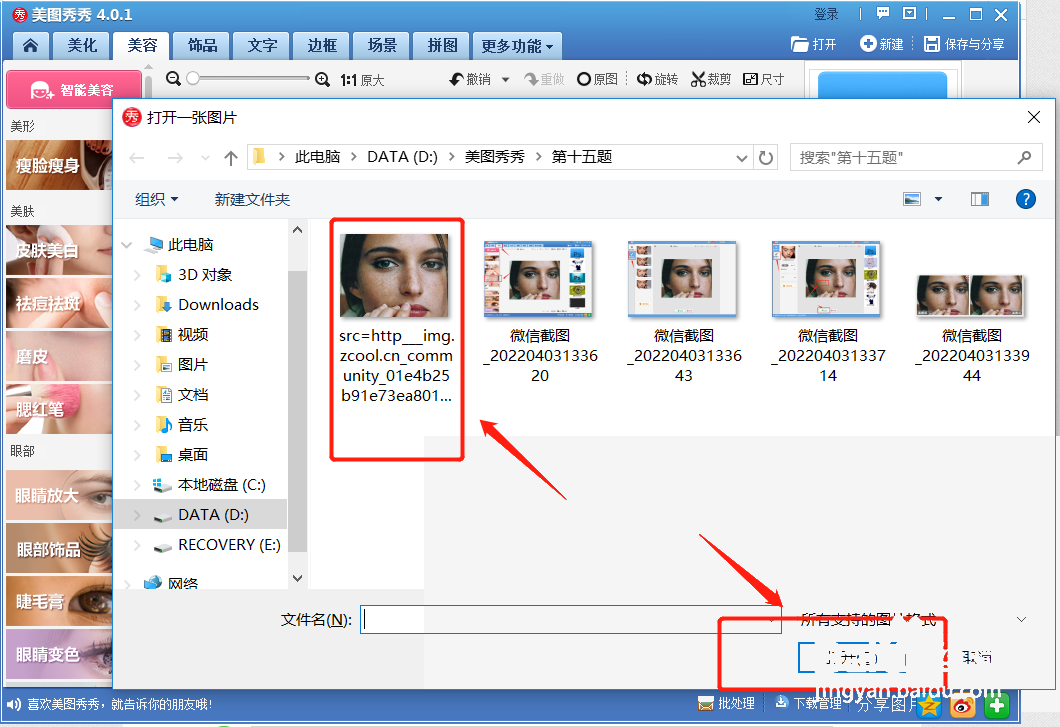
Task: Collapse the 此电脑 tree node
Action: coord(126,245)
